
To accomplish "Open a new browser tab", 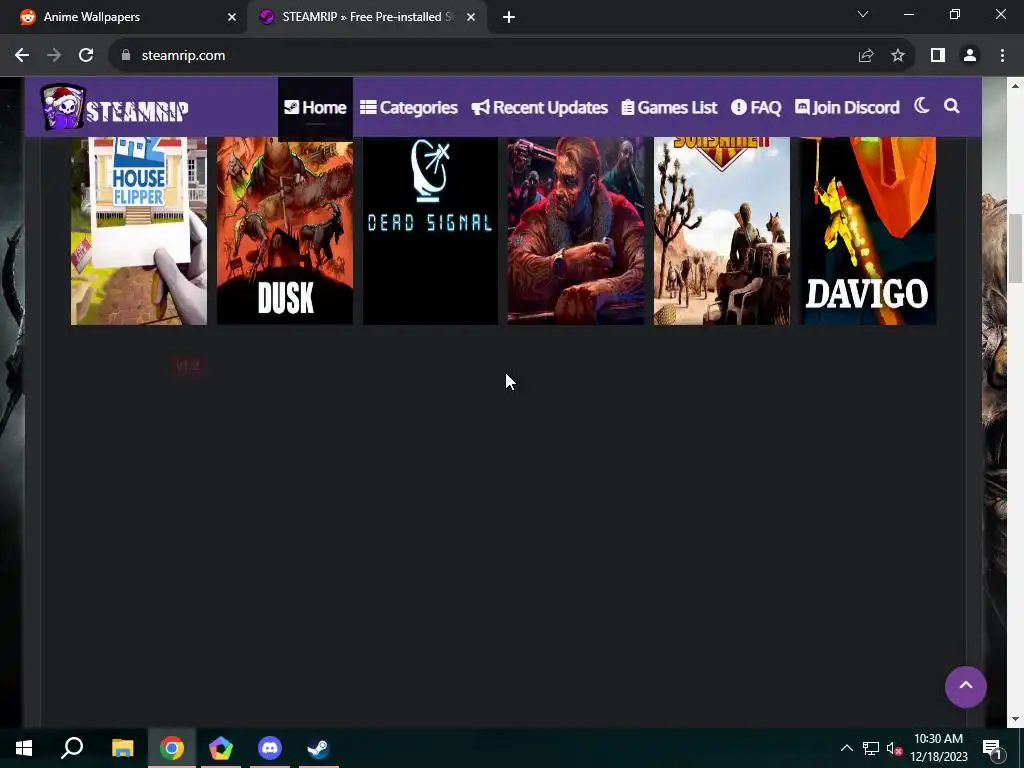I will pyautogui.click(x=509, y=18).
